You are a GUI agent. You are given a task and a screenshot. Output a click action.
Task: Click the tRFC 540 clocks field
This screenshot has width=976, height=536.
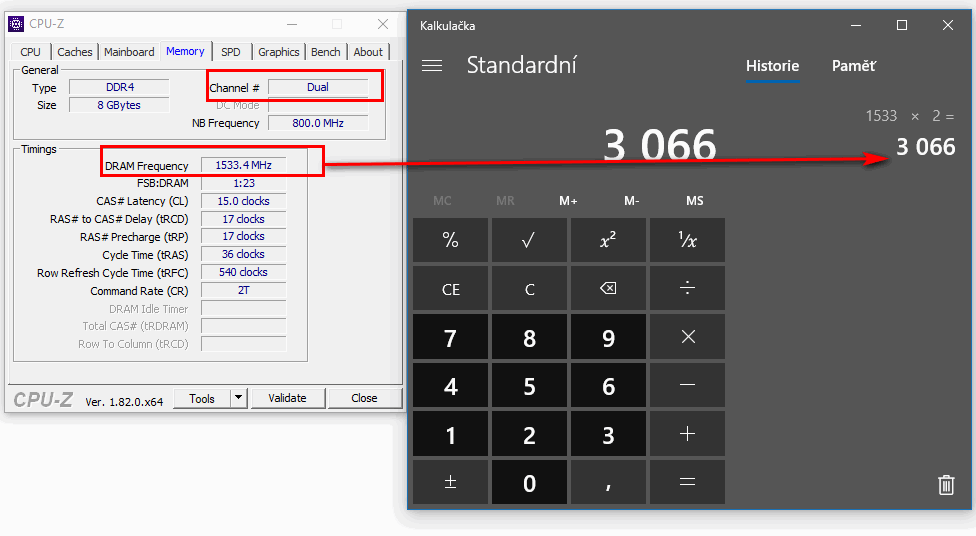243,272
